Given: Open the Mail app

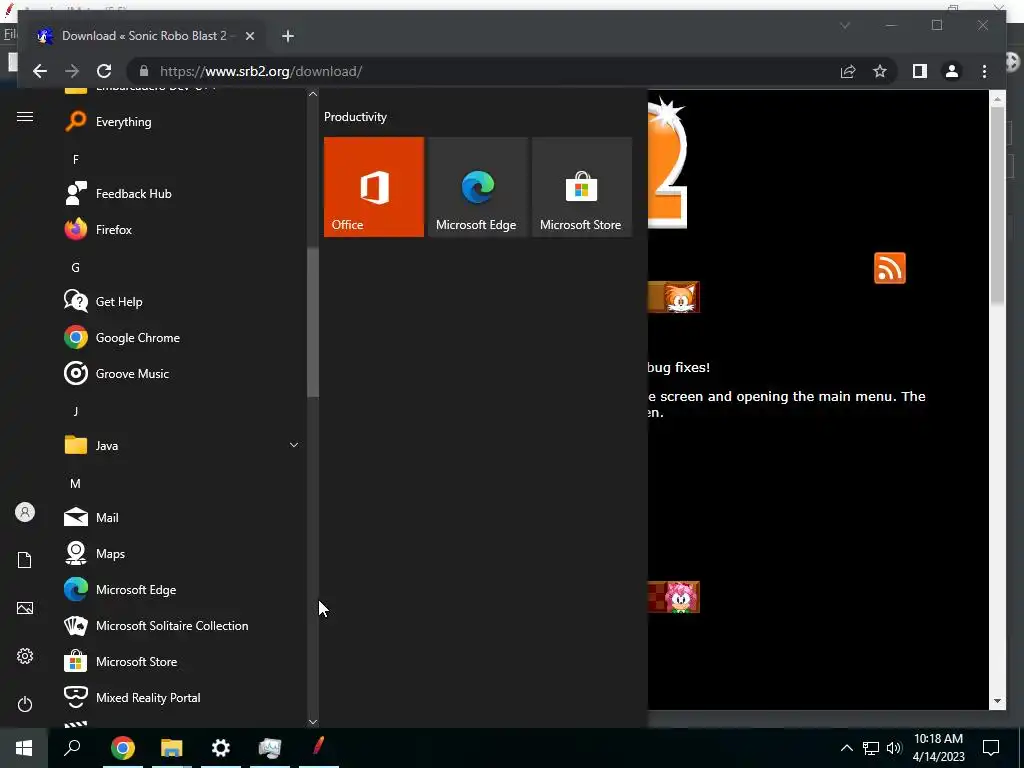Looking at the screenshot, I should pos(183,517).
